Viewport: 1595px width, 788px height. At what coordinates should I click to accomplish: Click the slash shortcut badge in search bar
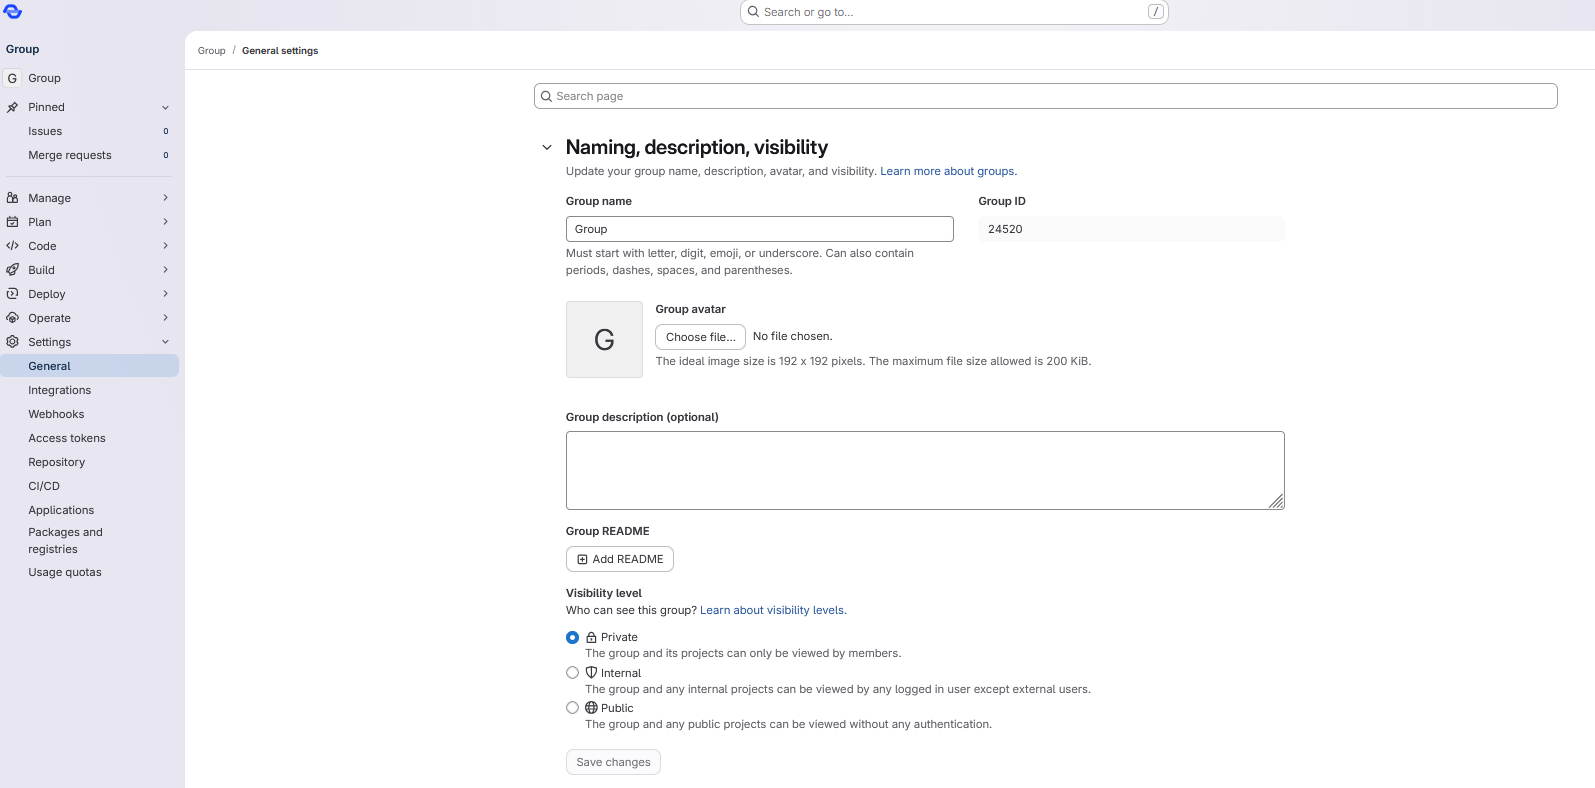[x=1155, y=12]
